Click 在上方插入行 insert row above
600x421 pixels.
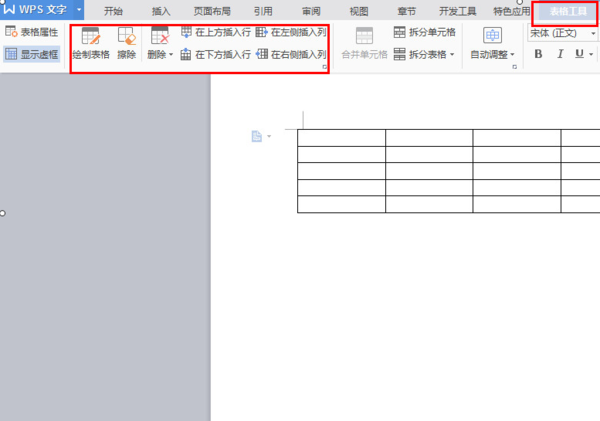(x=216, y=32)
